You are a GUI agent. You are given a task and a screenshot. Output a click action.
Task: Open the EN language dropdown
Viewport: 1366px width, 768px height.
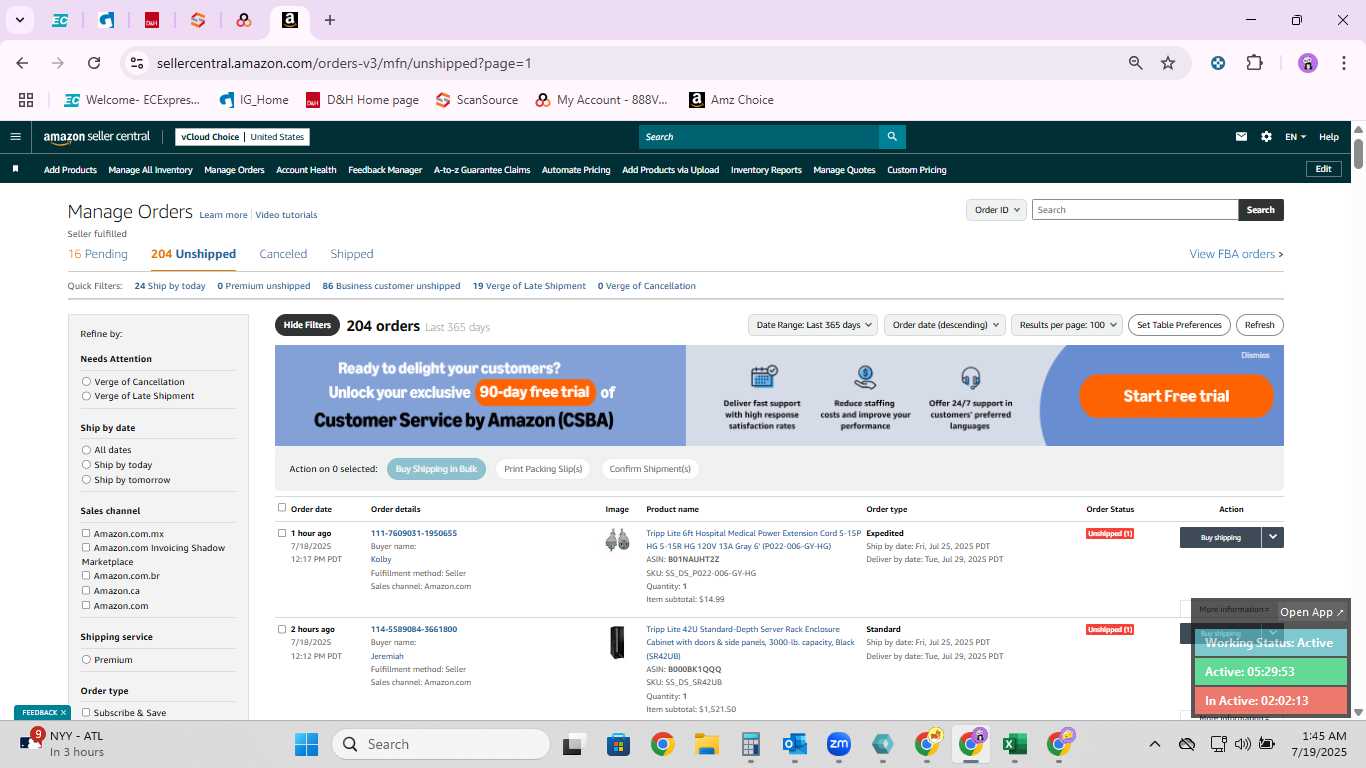pyautogui.click(x=1295, y=137)
